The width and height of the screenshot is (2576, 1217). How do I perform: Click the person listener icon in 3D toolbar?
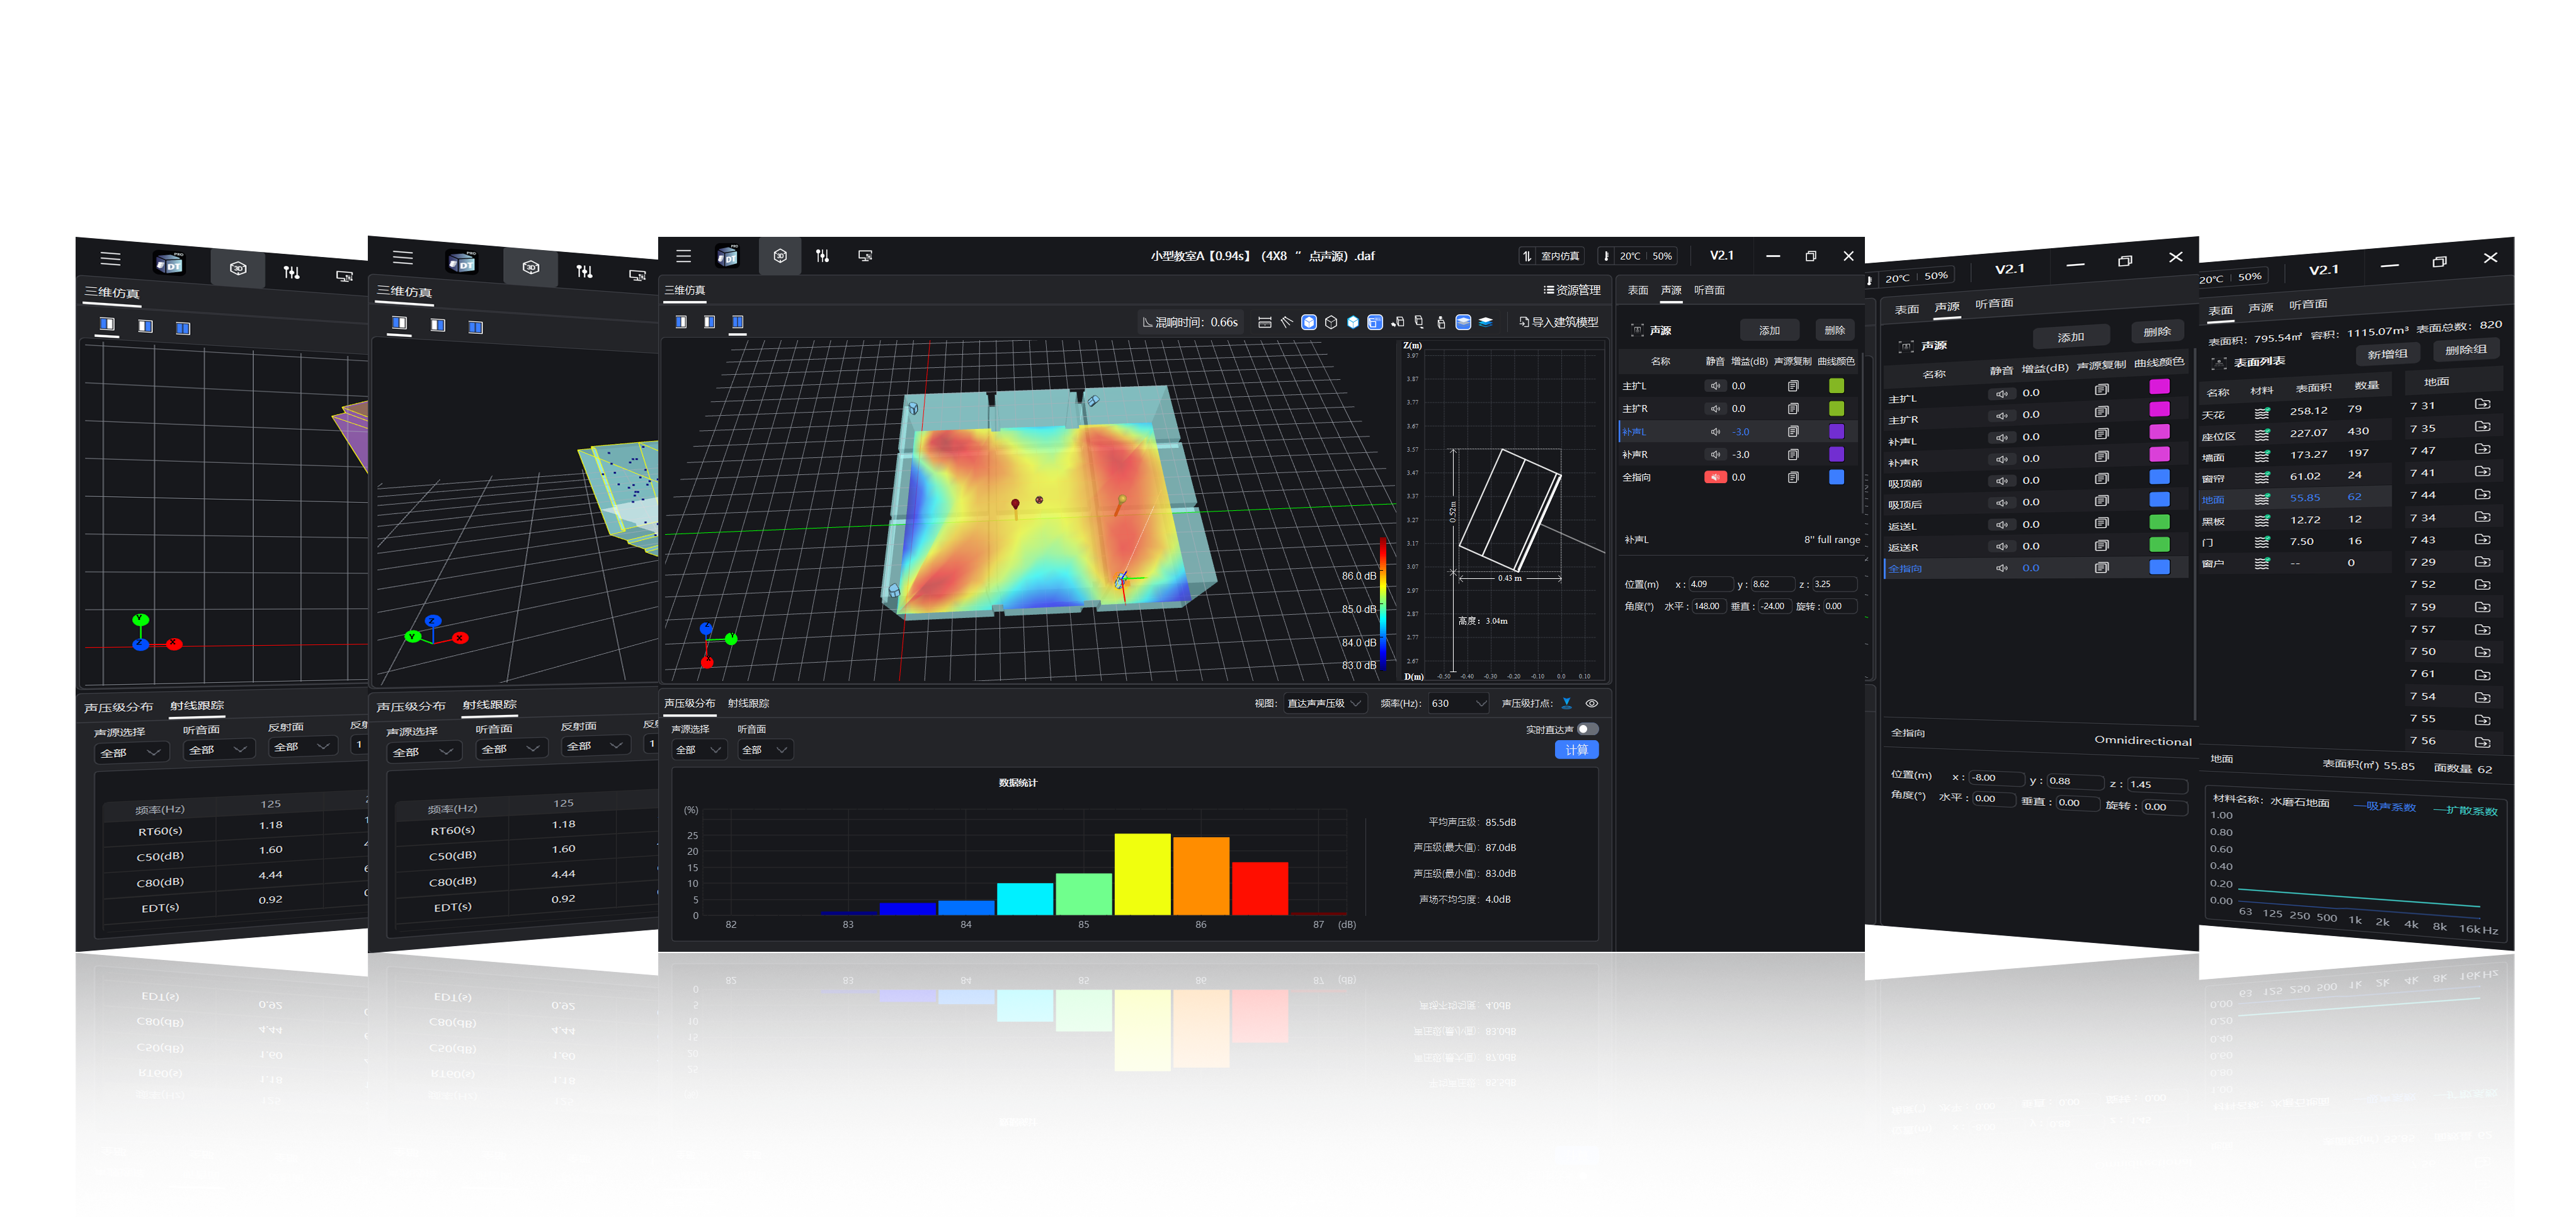point(1440,322)
